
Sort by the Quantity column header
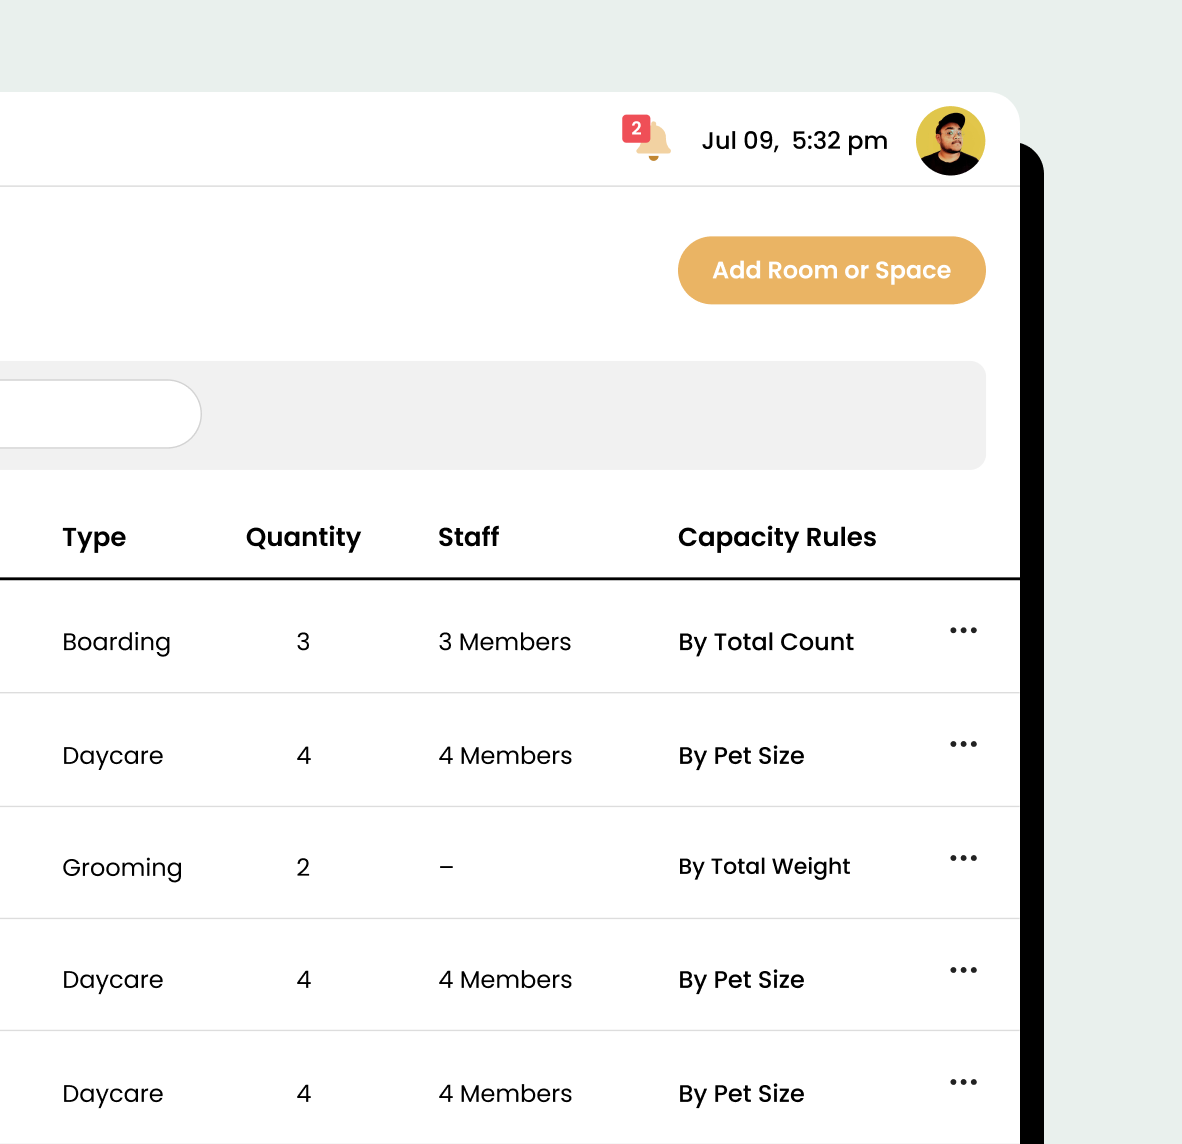click(x=303, y=537)
